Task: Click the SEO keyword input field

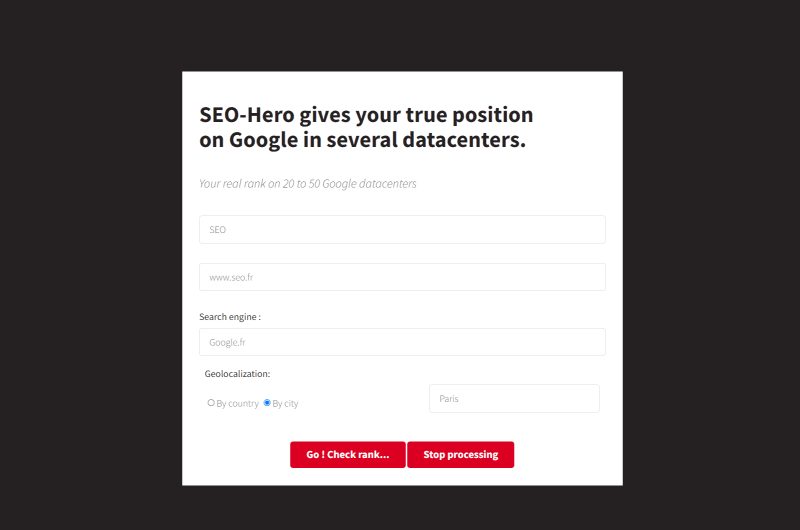Action: [x=402, y=230]
